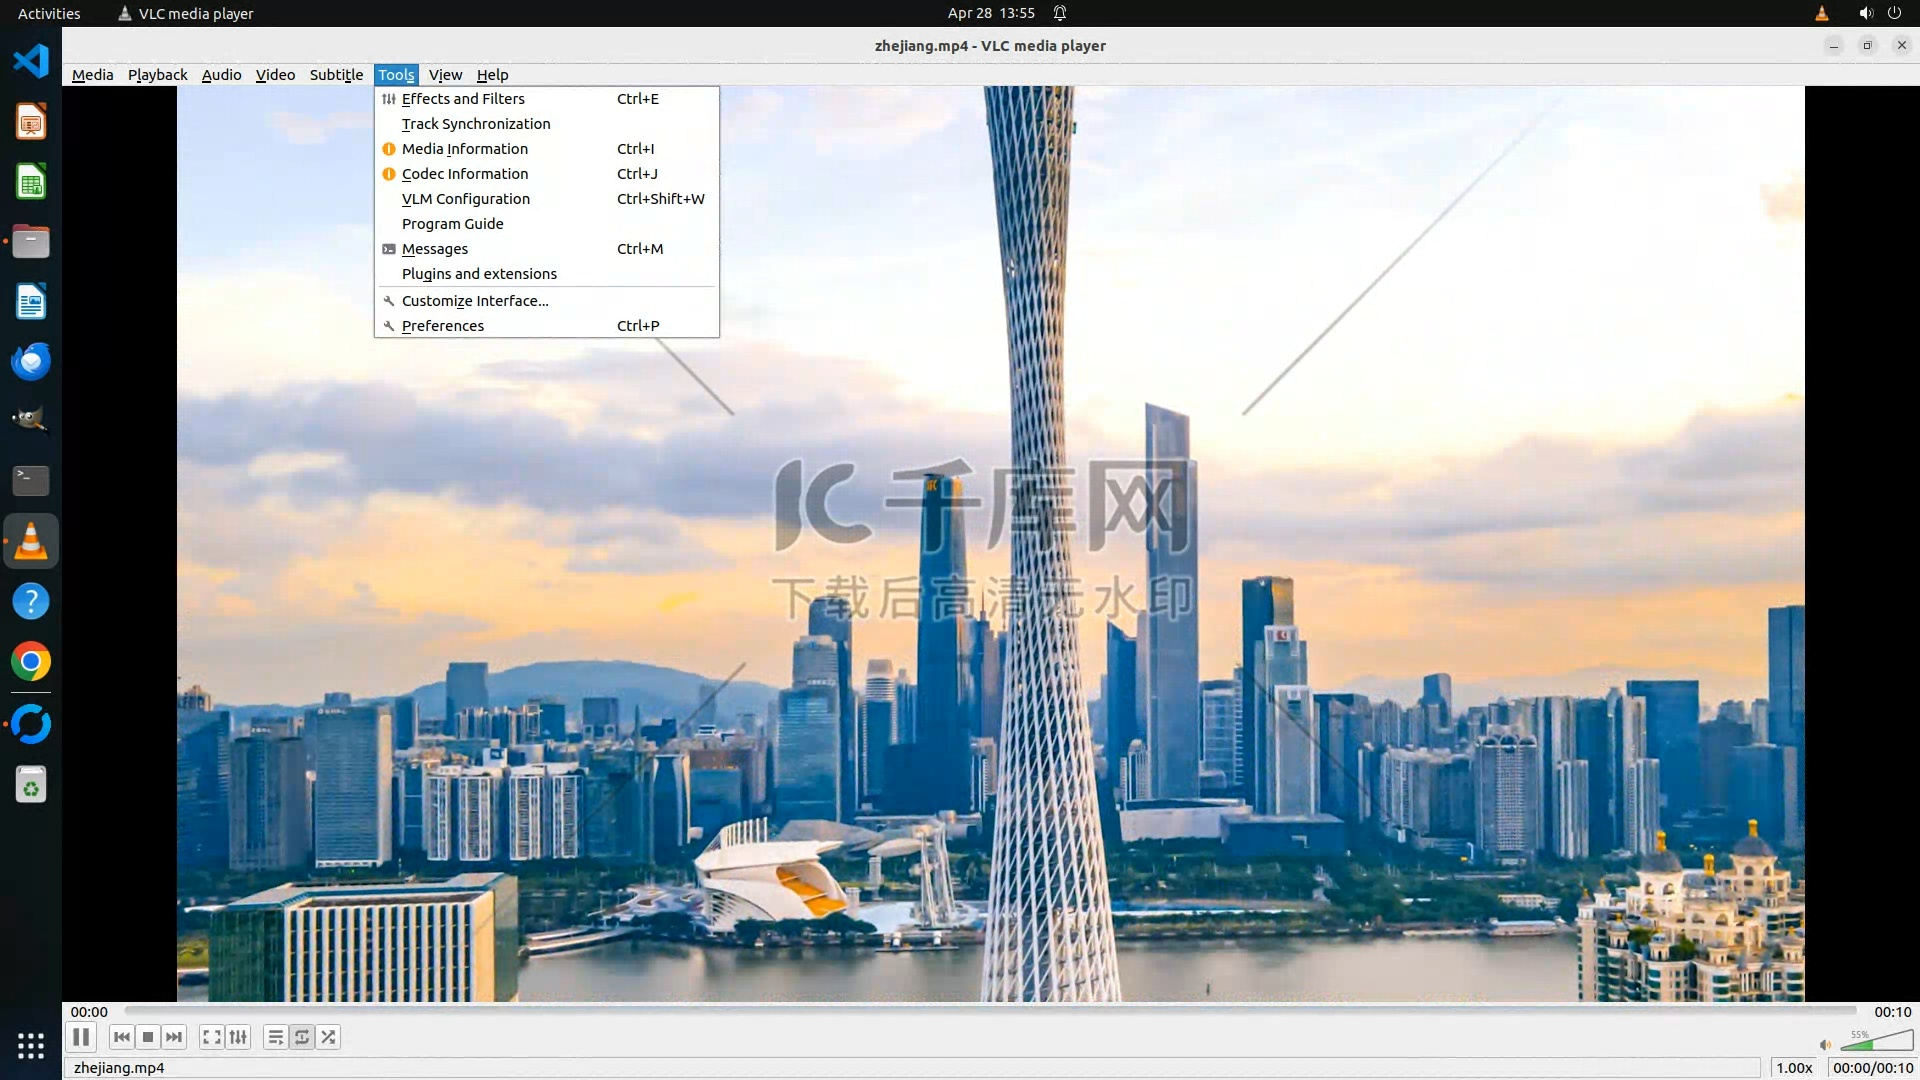1920x1080 pixels.
Task: Open the Subtitle menu
Action: point(336,75)
